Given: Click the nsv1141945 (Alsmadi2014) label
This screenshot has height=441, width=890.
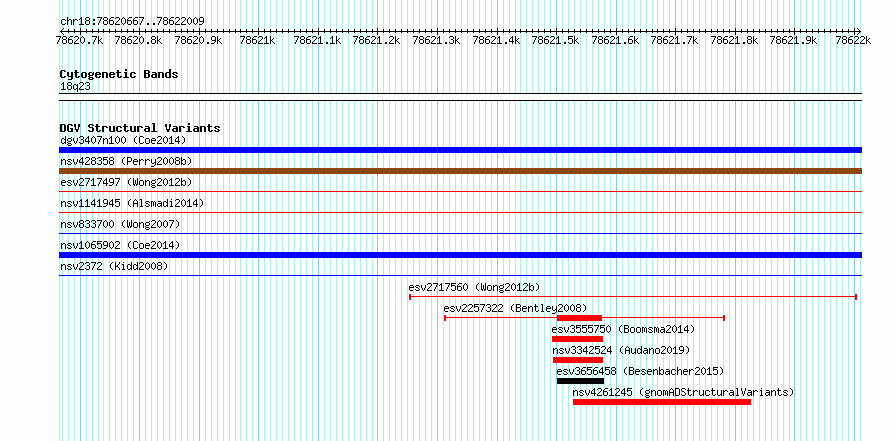Looking at the screenshot, I should [x=132, y=203].
